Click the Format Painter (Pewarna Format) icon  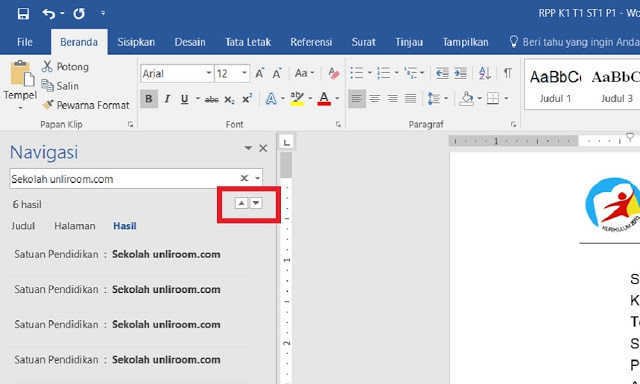(x=48, y=105)
